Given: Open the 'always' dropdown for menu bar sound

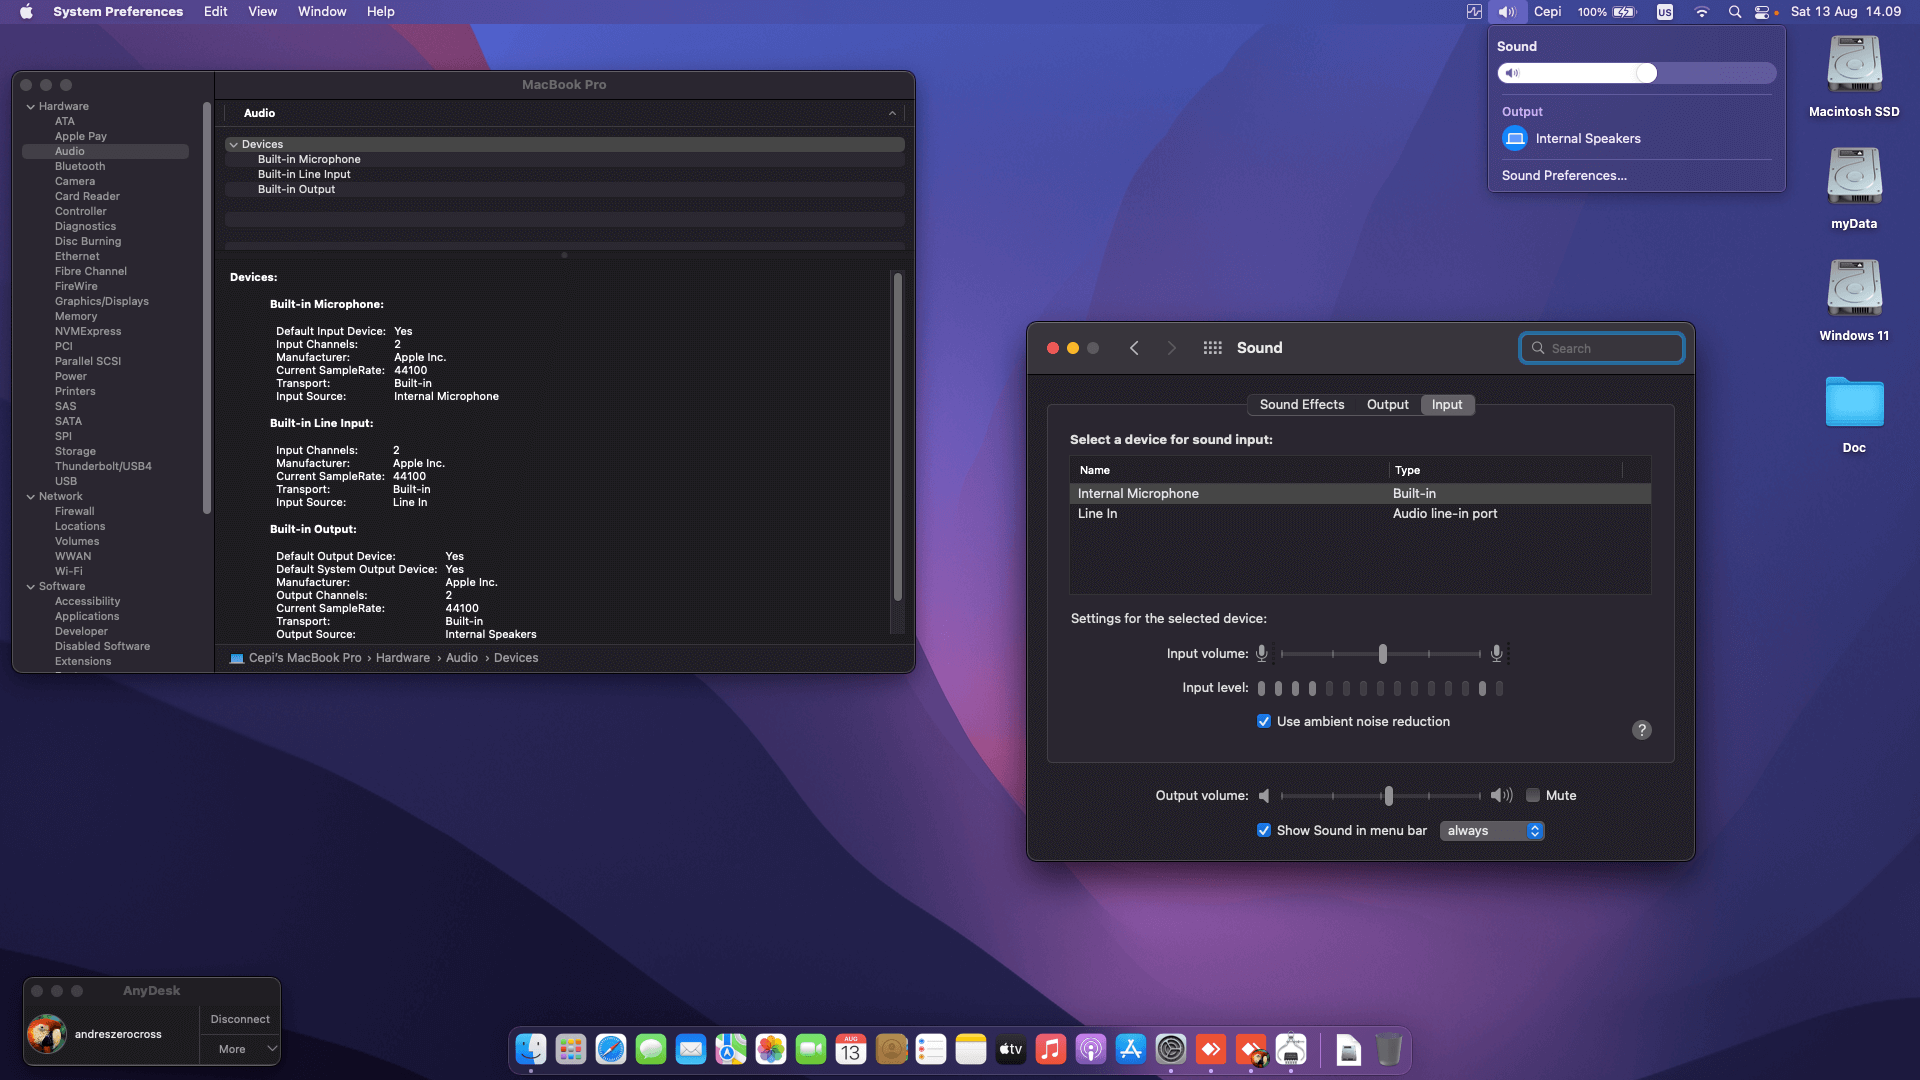Looking at the screenshot, I should point(1491,830).
